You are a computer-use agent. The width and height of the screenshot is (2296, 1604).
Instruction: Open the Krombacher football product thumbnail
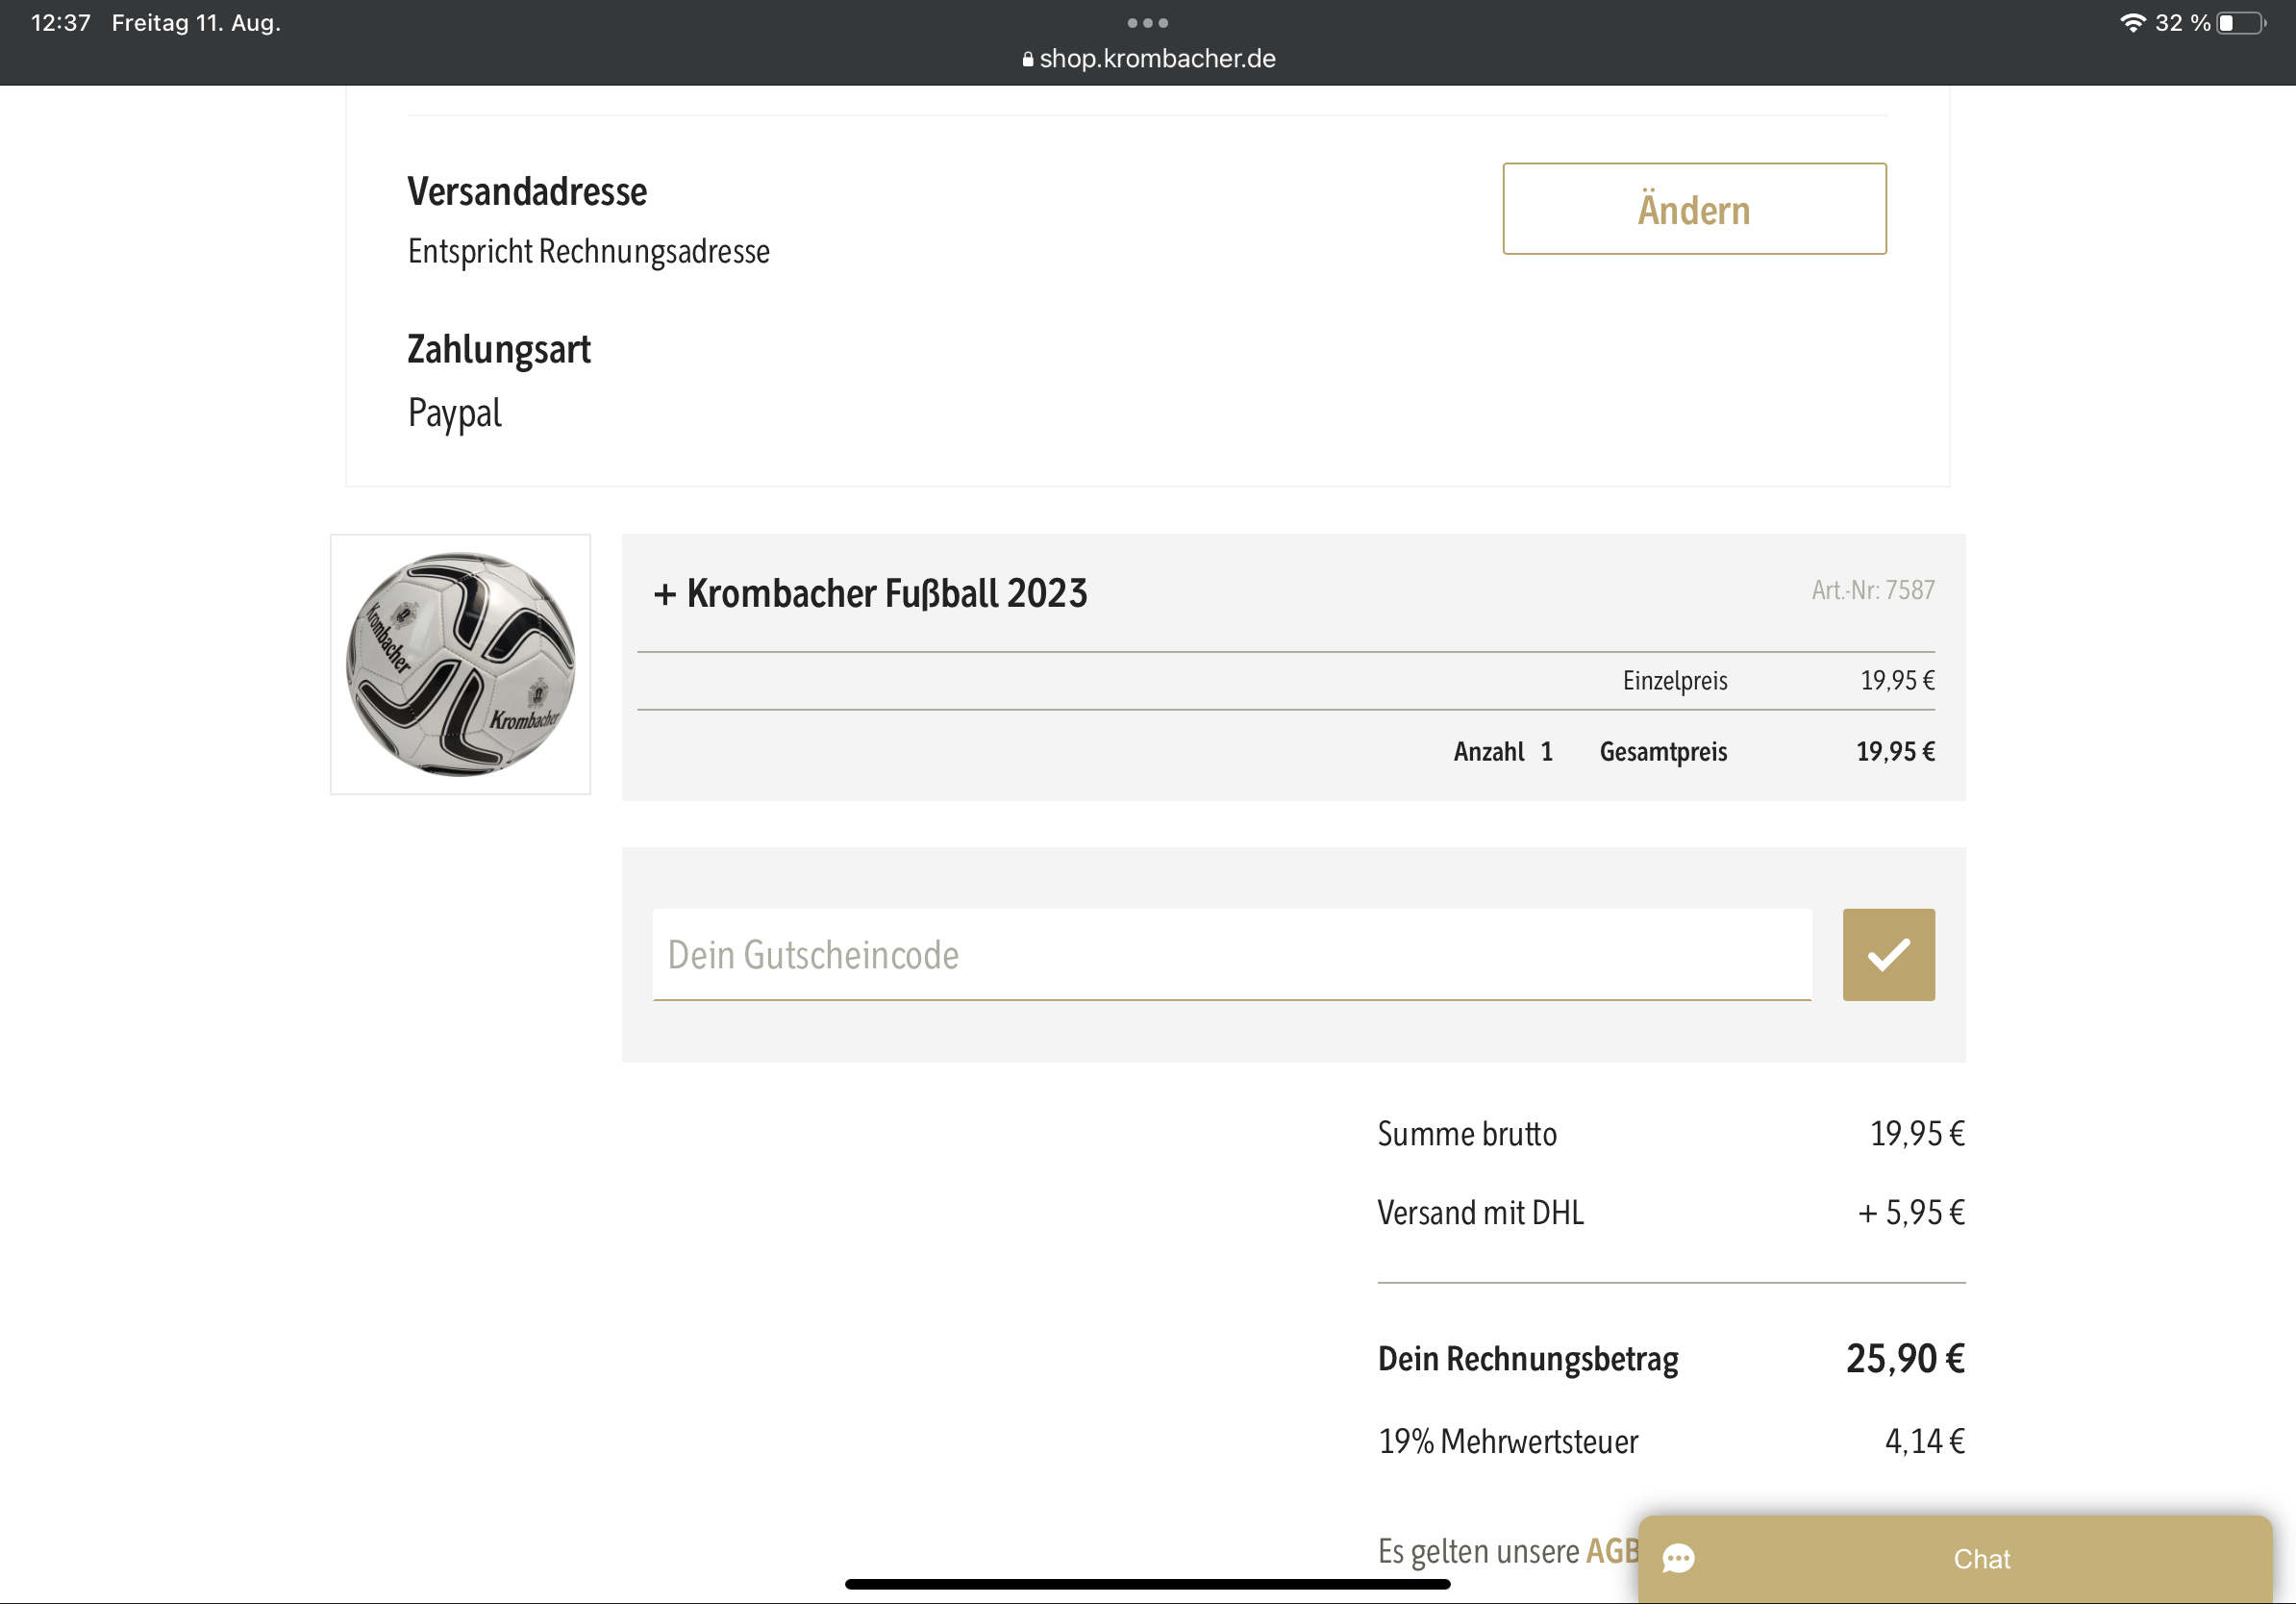460,664
